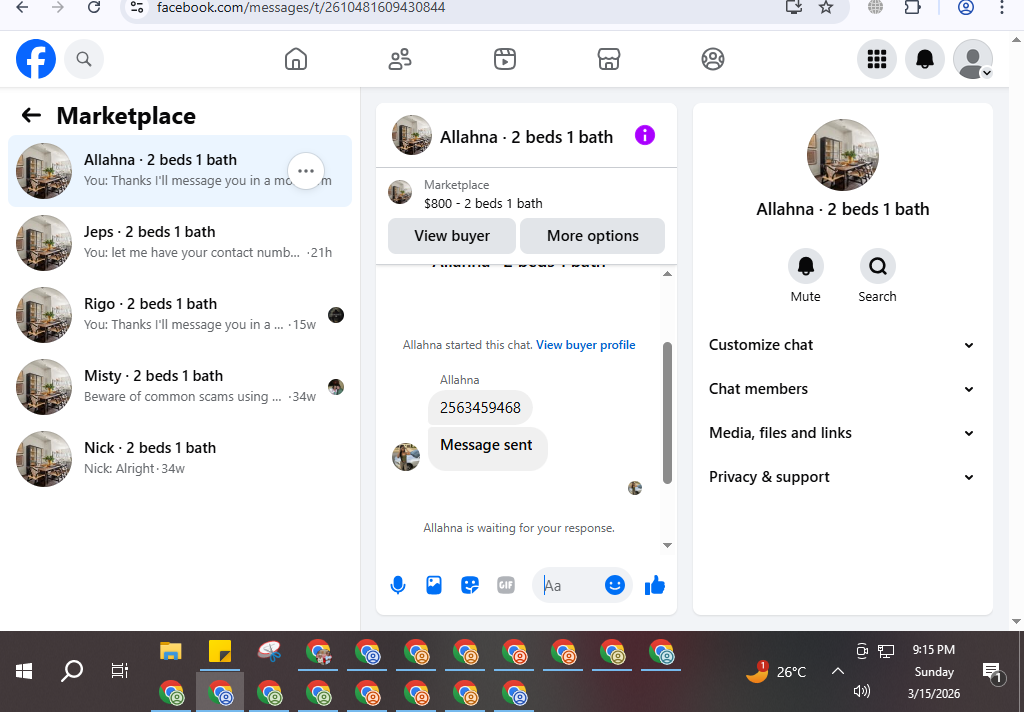Open View buyer profile link
1024x712 pixels.
click(585, 345)
